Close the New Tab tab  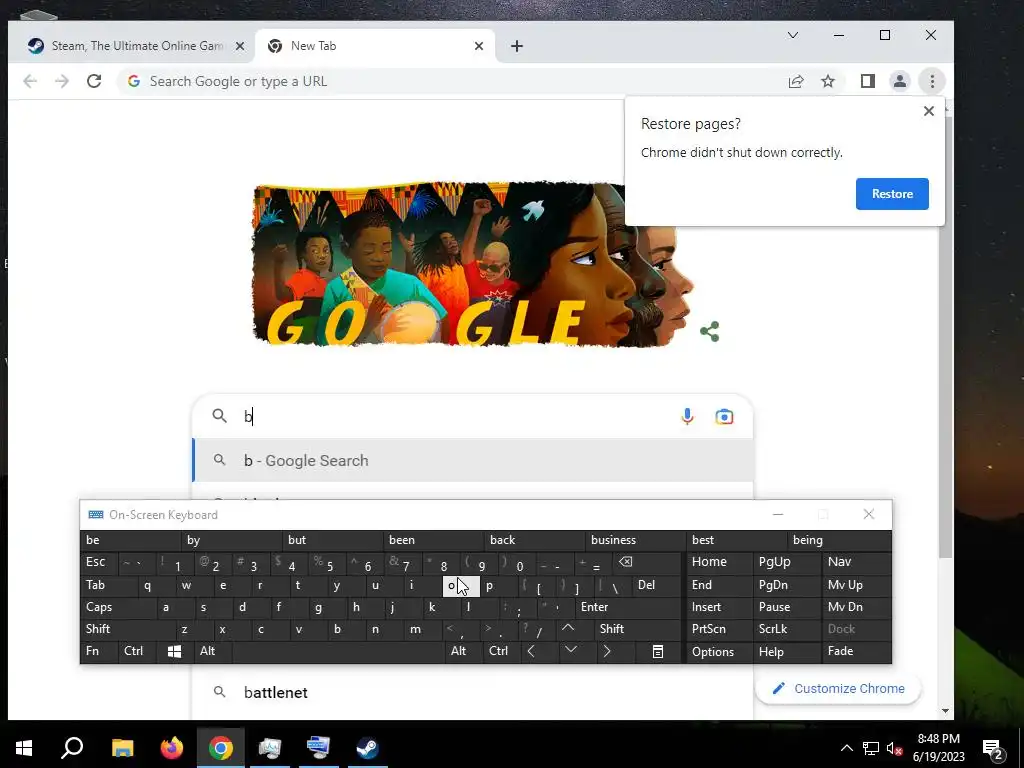pos(479,46)
